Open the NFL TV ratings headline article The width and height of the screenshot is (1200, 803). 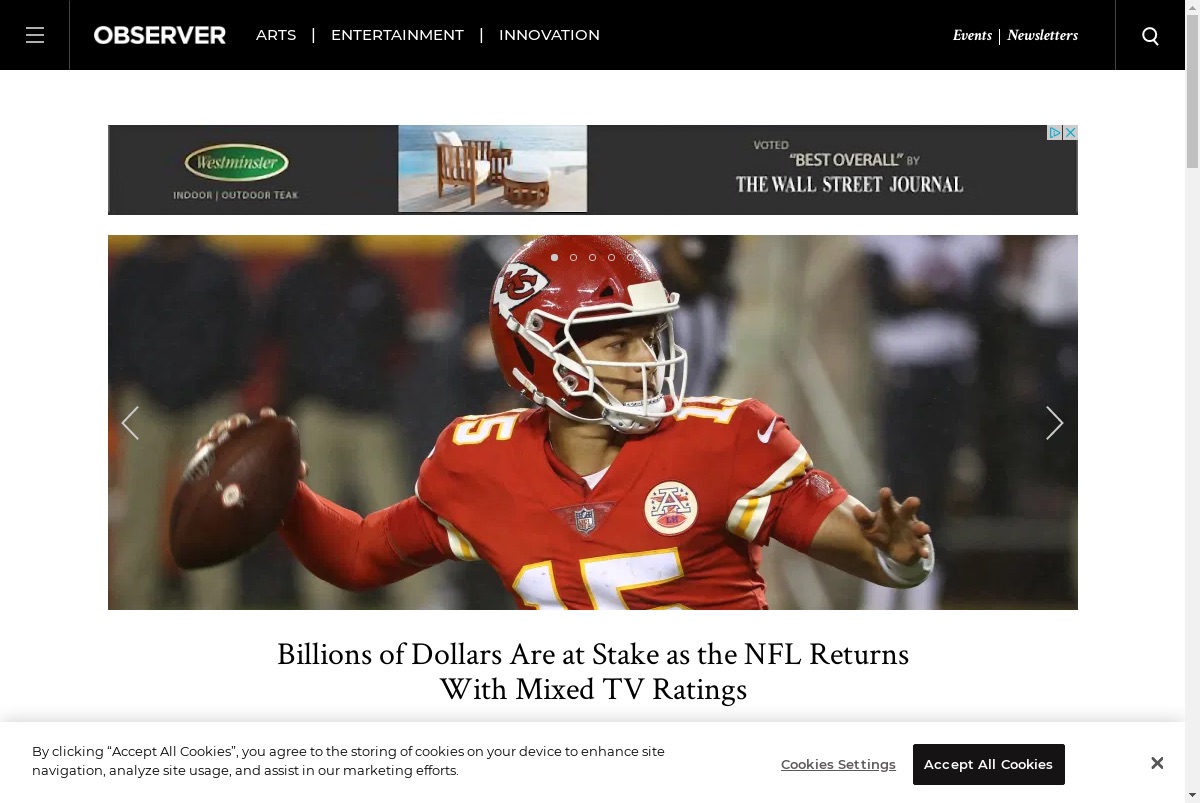click(593, 672)
